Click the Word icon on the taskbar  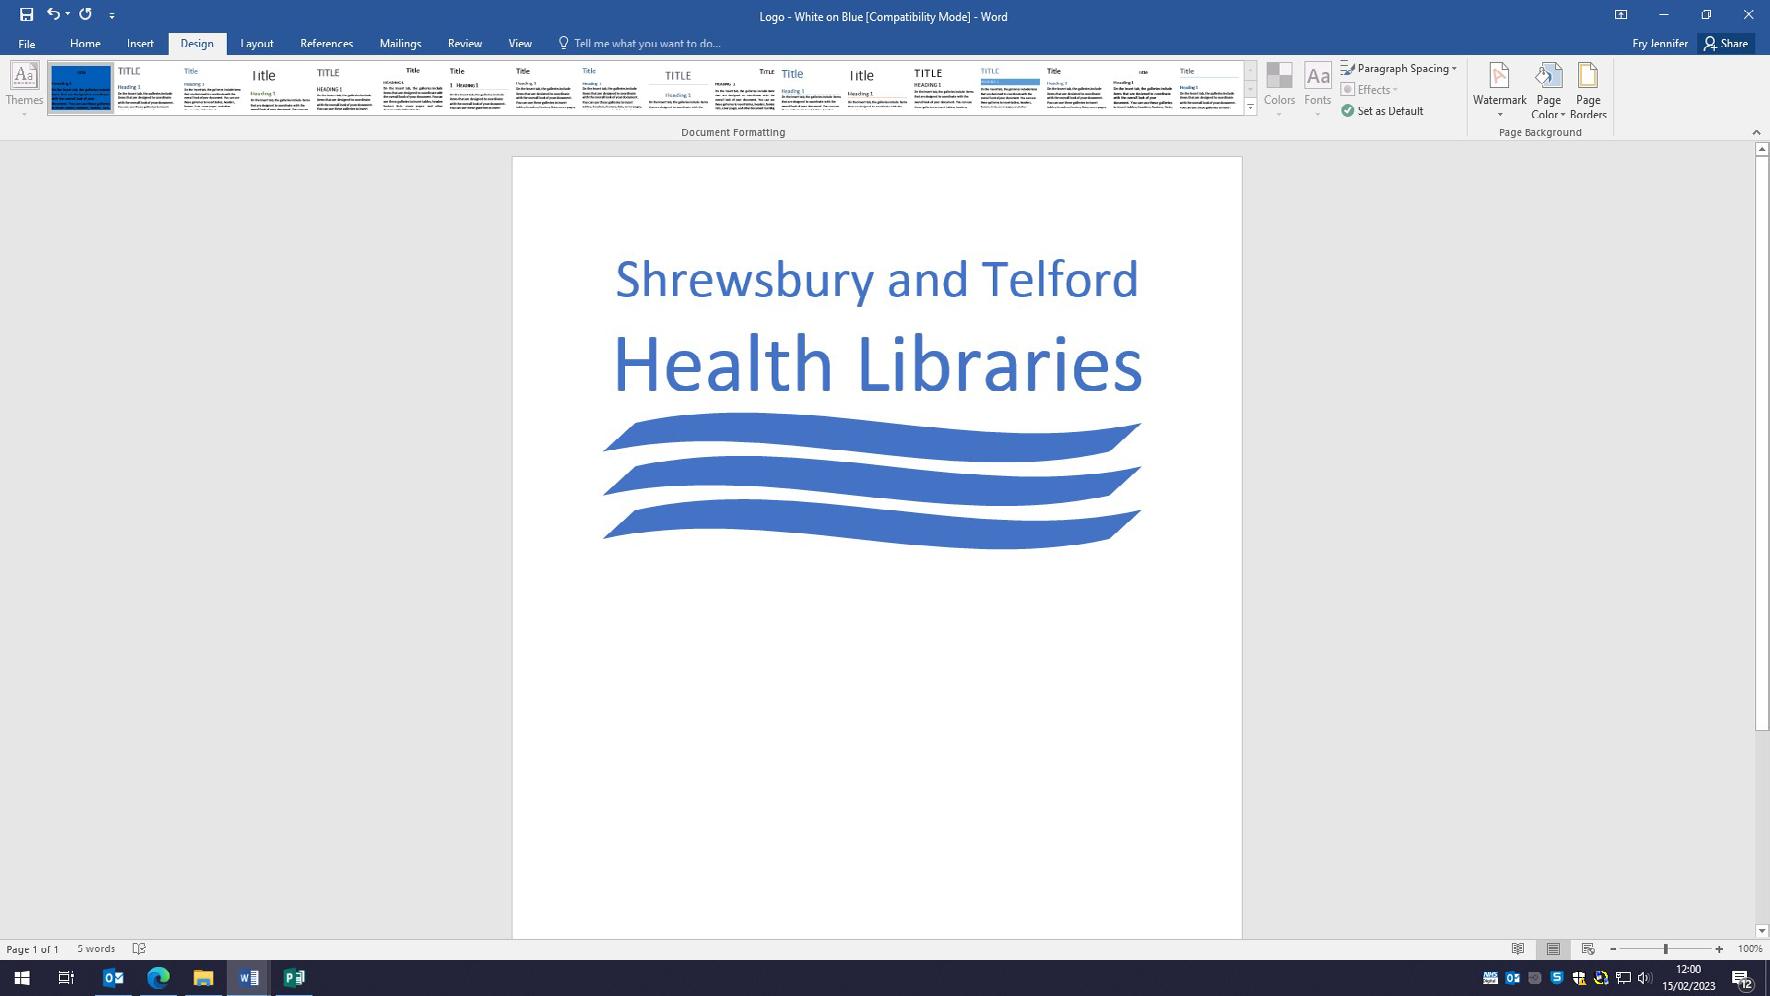pos(249,978)
